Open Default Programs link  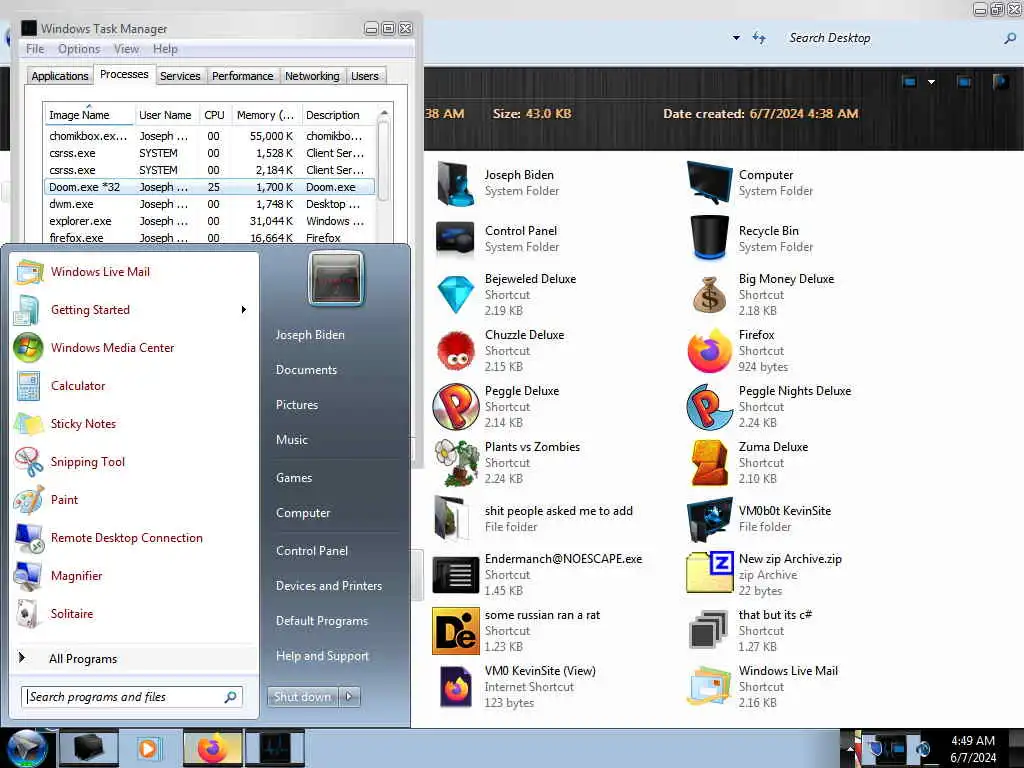point(321,620)
